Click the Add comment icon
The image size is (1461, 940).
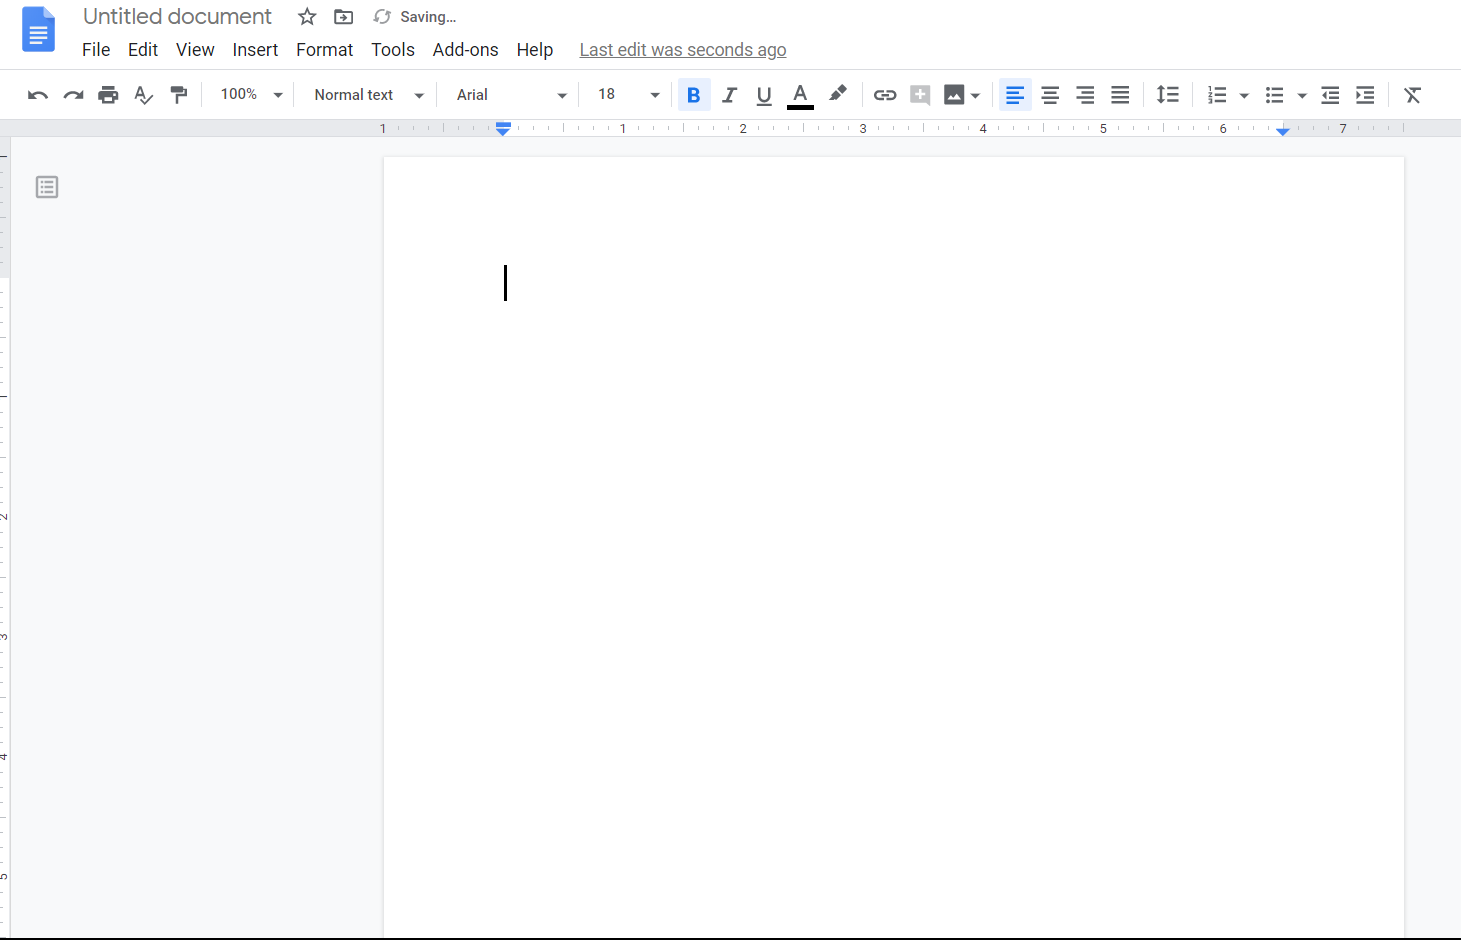tap(920, 95)
